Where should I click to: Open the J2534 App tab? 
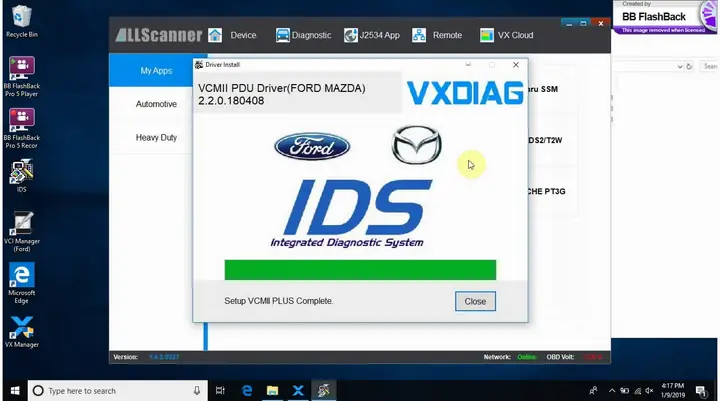[380, 35]
